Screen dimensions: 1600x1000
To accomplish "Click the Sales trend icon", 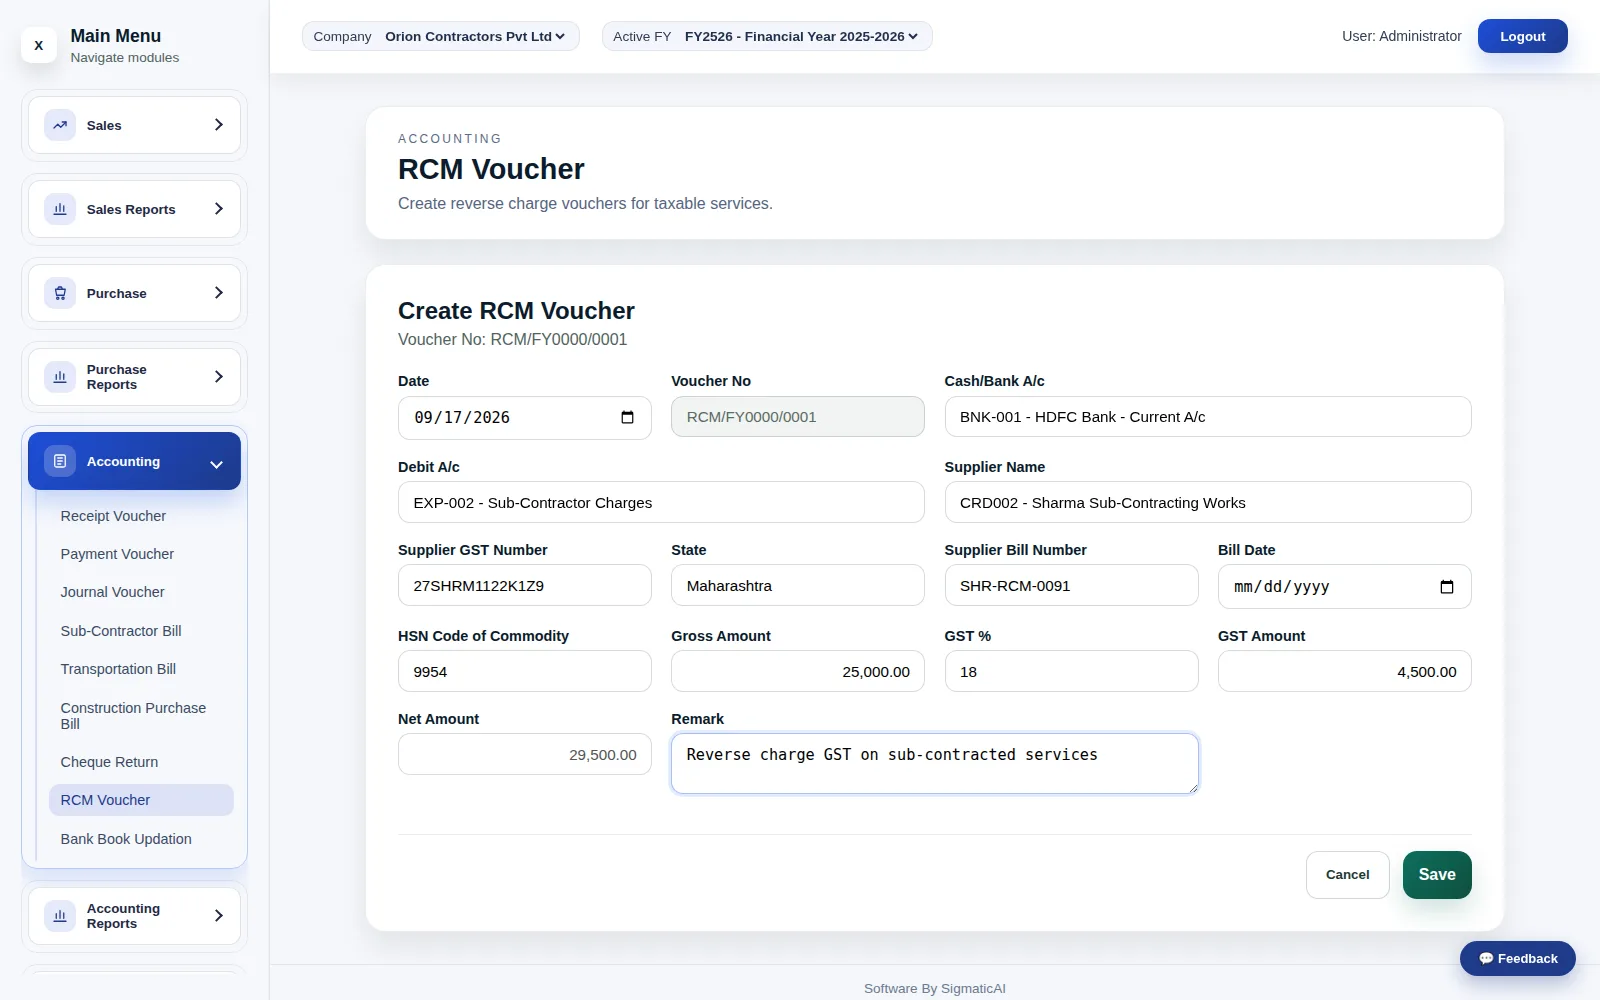I will [60, 125].
